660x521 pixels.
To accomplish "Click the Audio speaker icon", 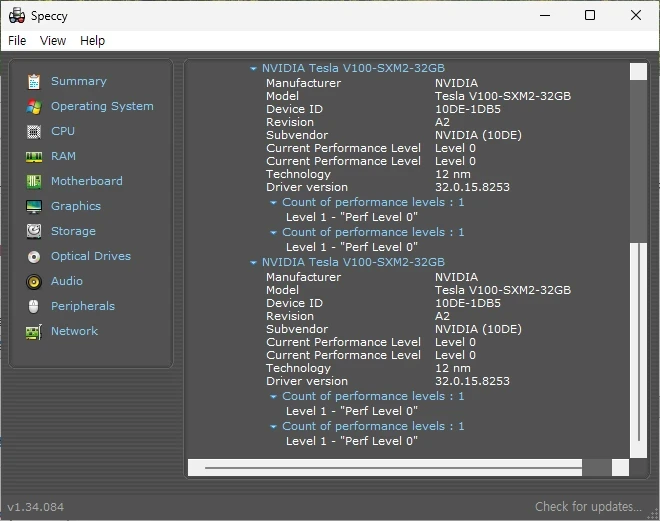I will [x=34, y=281].
